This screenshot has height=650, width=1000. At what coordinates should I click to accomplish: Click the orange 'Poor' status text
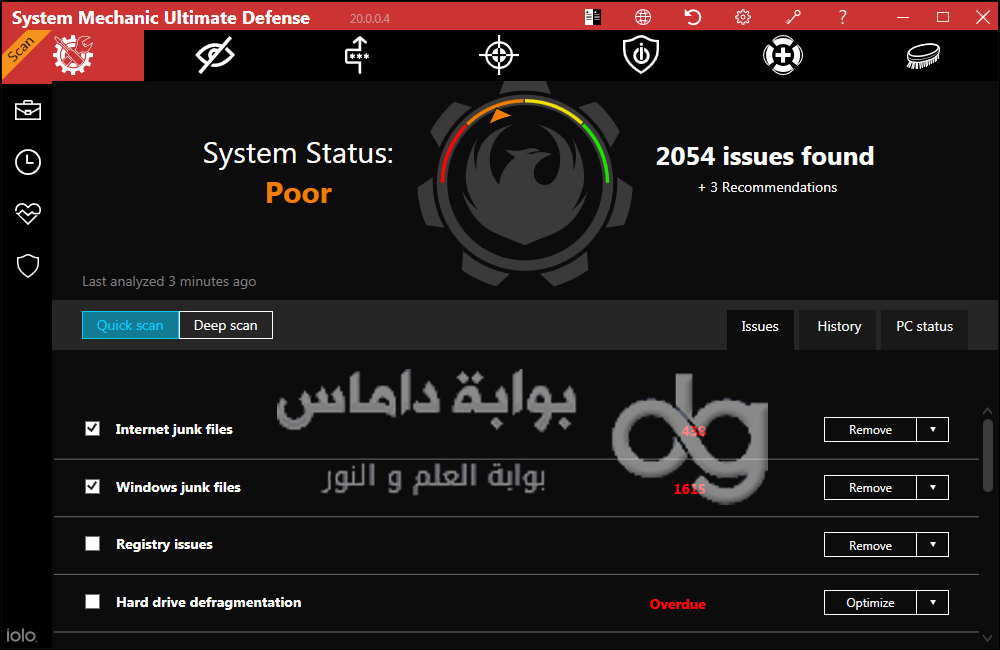click(x=298, y=193)
